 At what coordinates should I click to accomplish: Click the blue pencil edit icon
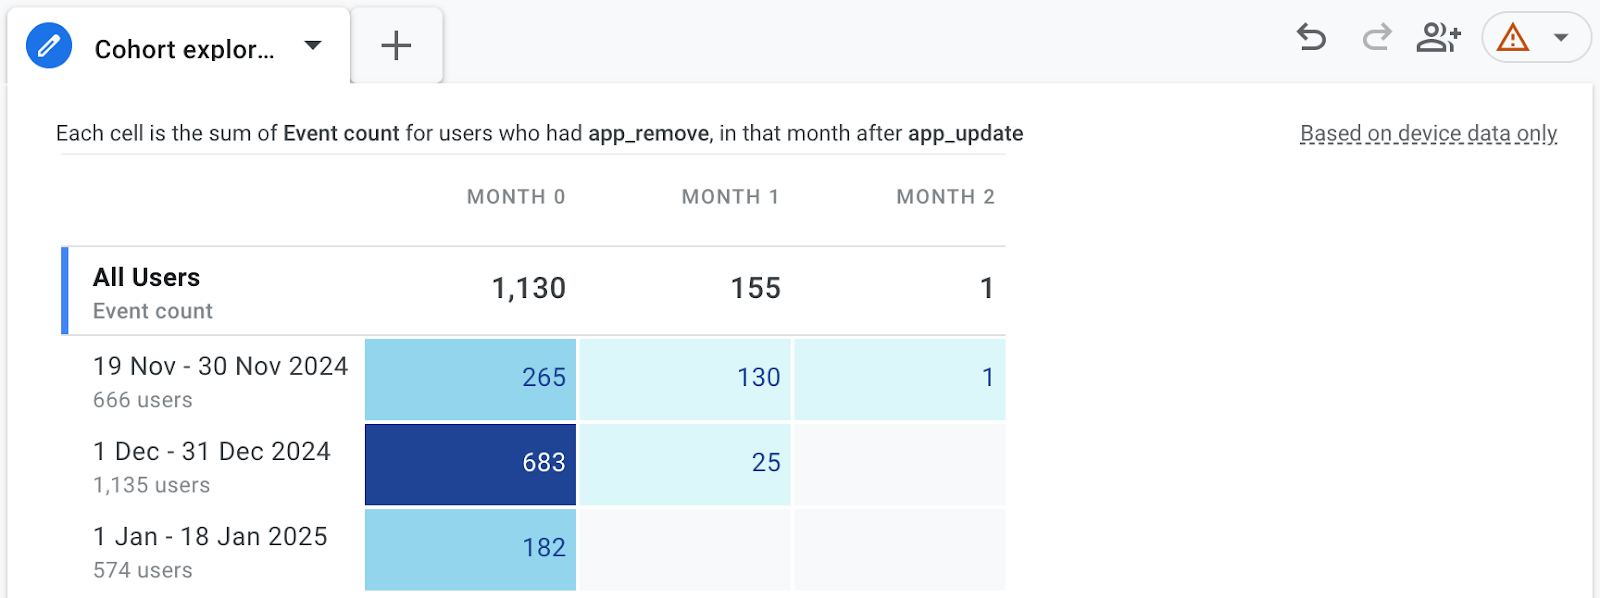(x=49, y=46)
